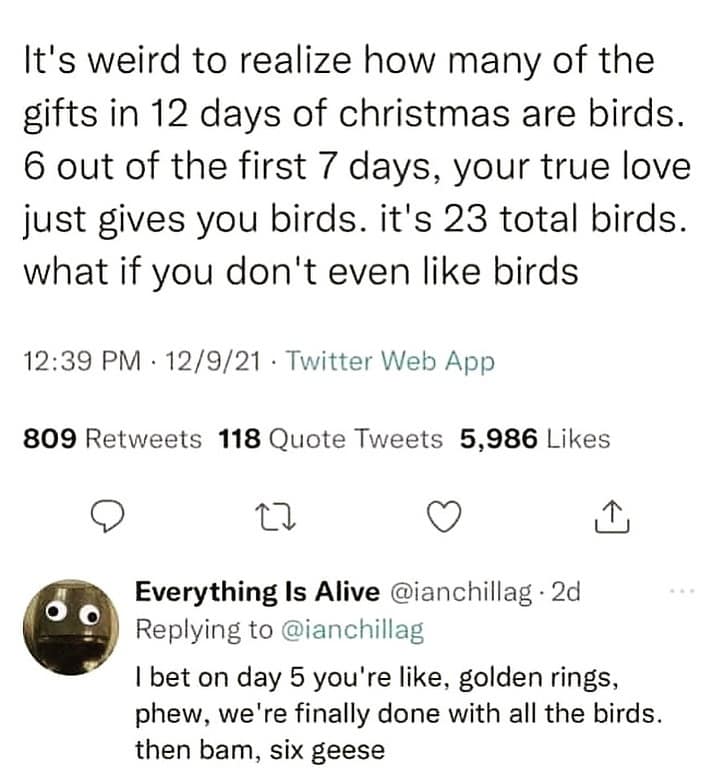Click the Everything Is Alive profile avatar
Viewport: 713px width, 776px height.
tap(67, 625)
